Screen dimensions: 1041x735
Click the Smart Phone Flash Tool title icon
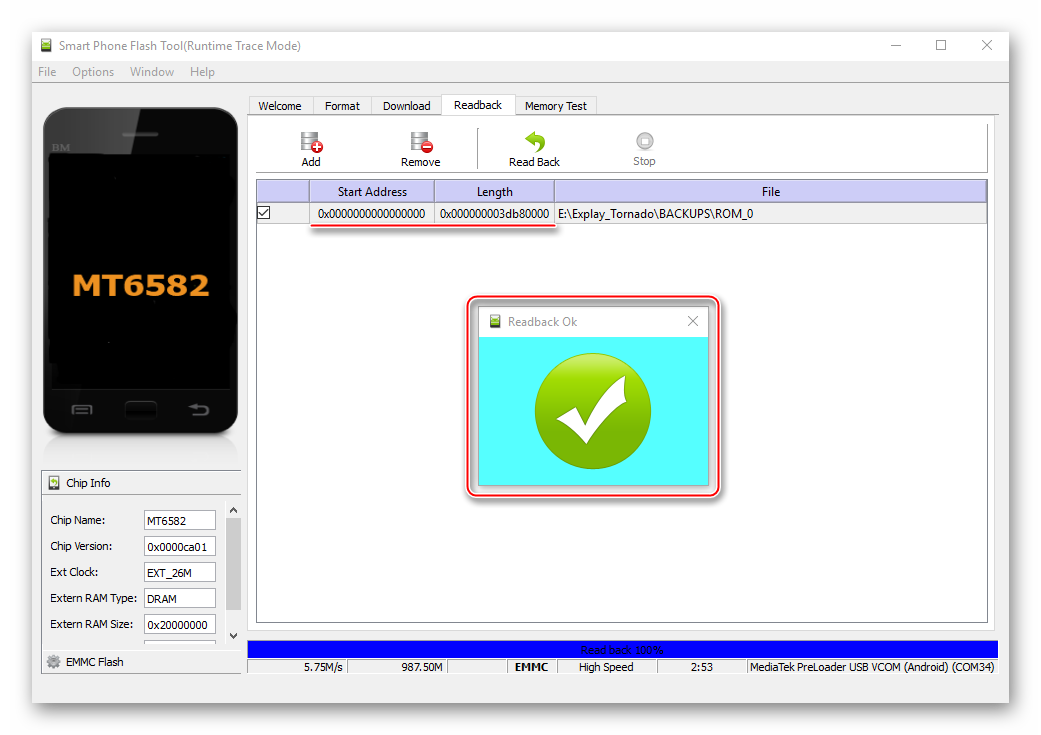[x=46, y=45]
